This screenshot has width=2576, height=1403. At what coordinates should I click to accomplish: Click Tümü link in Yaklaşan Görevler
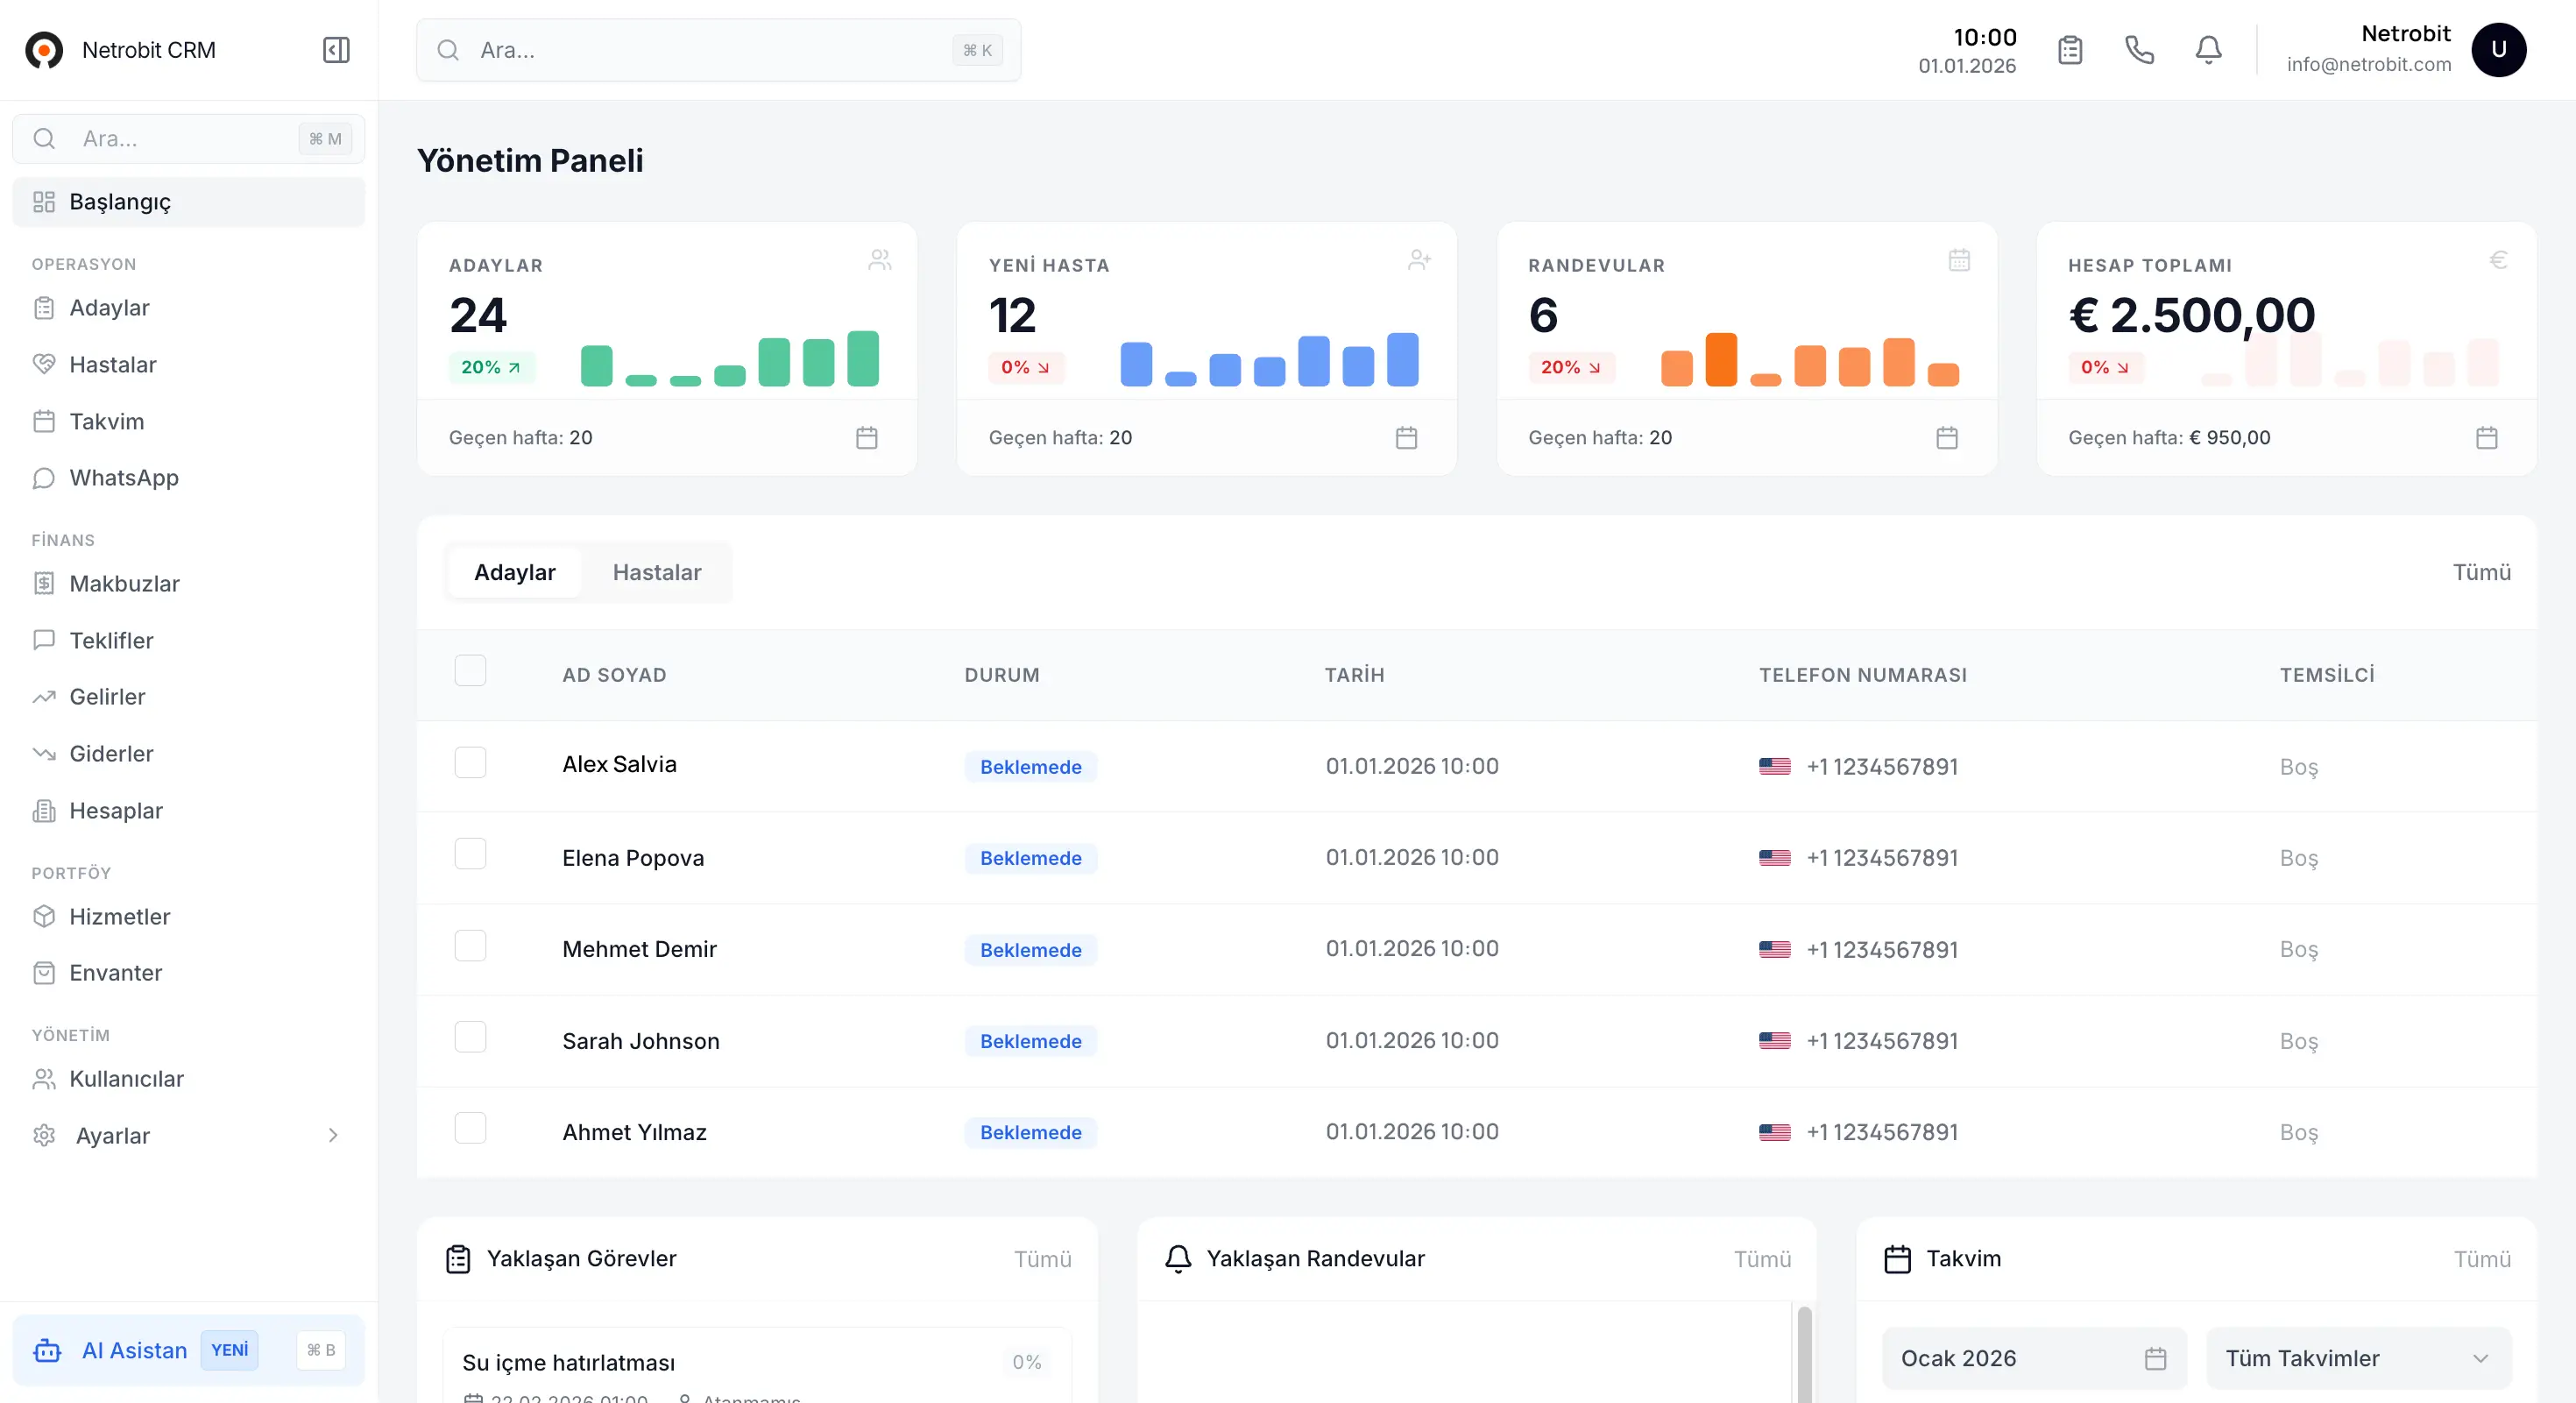point(1042,1259)
